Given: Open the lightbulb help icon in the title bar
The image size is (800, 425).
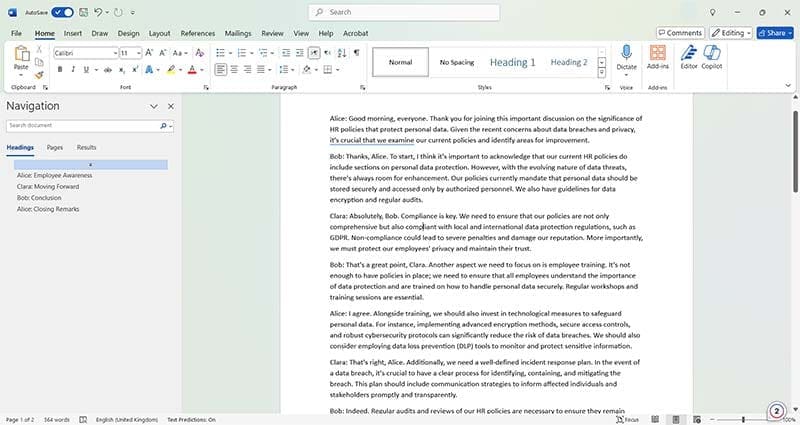Looking at the screenshot, I should [712, 12].
